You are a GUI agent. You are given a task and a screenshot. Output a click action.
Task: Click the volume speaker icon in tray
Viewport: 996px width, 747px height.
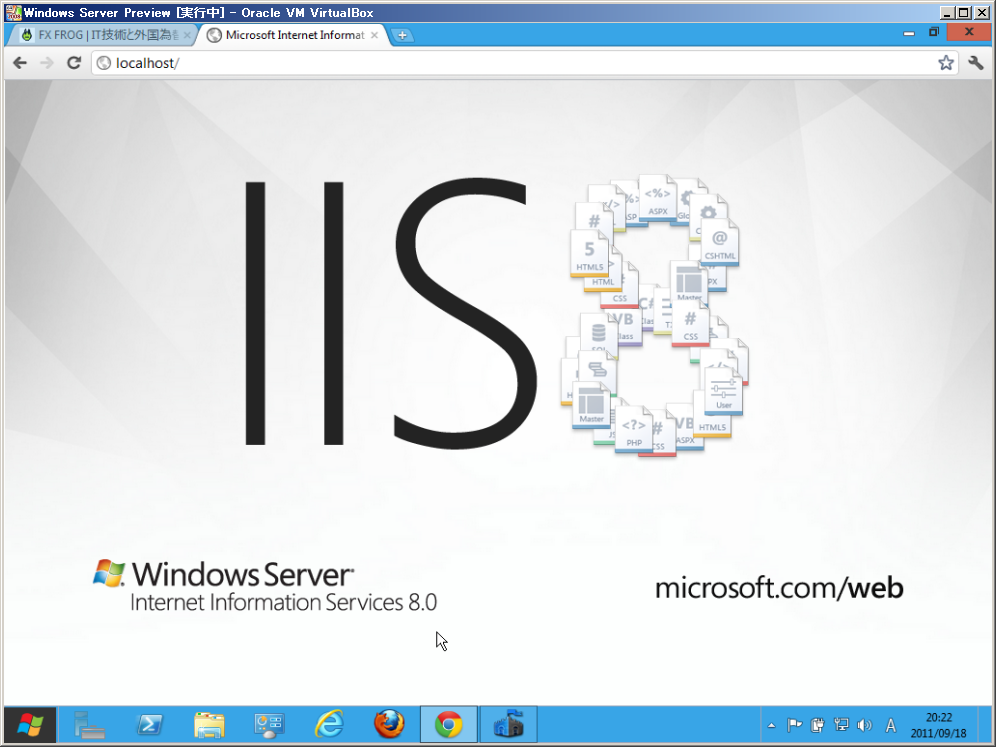pos(864,725)
